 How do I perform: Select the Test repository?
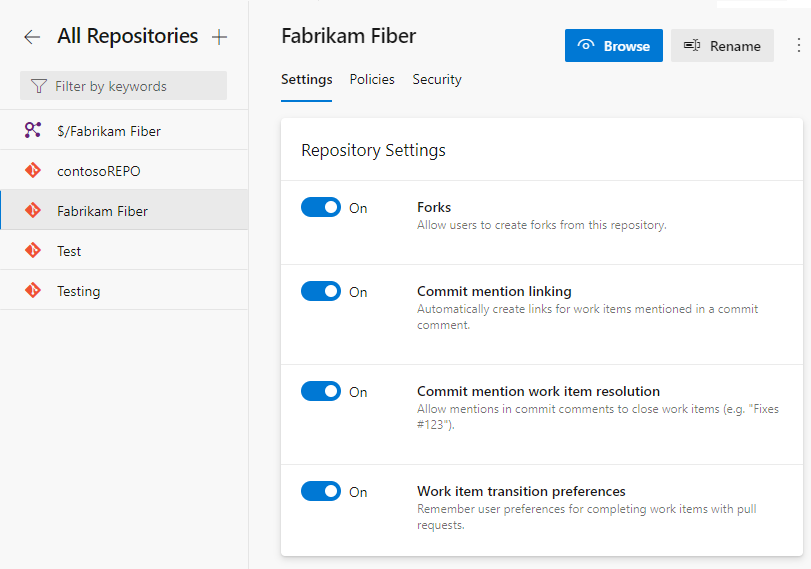point(124,250)
